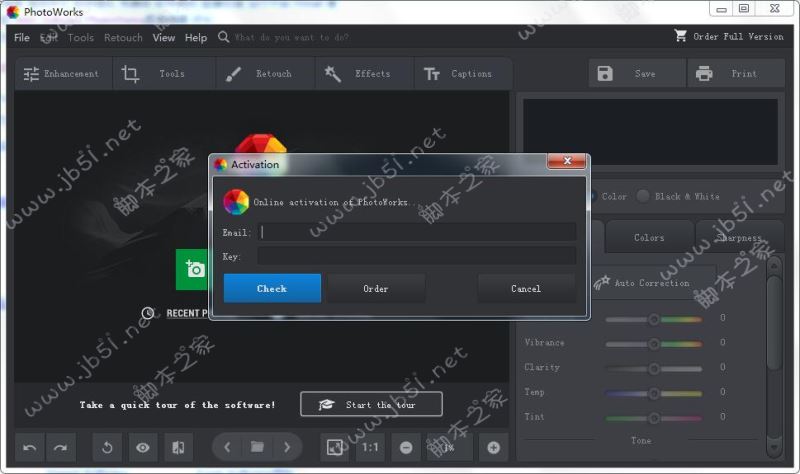Switch to the Retouch brush tab
This screenshot has width=800, height=474.
coord(265,73)
